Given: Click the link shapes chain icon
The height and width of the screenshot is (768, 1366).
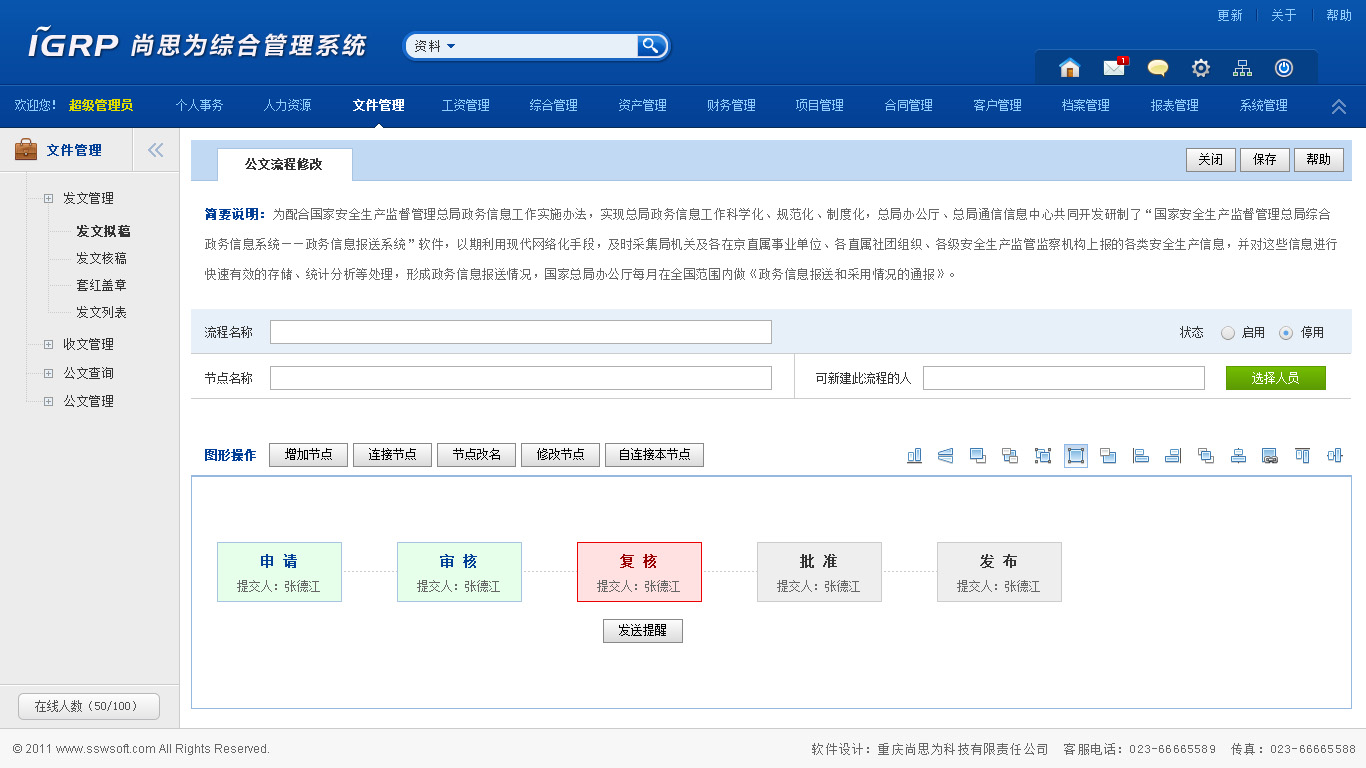Looking at the screenshot, I should tap(1270, 456).
